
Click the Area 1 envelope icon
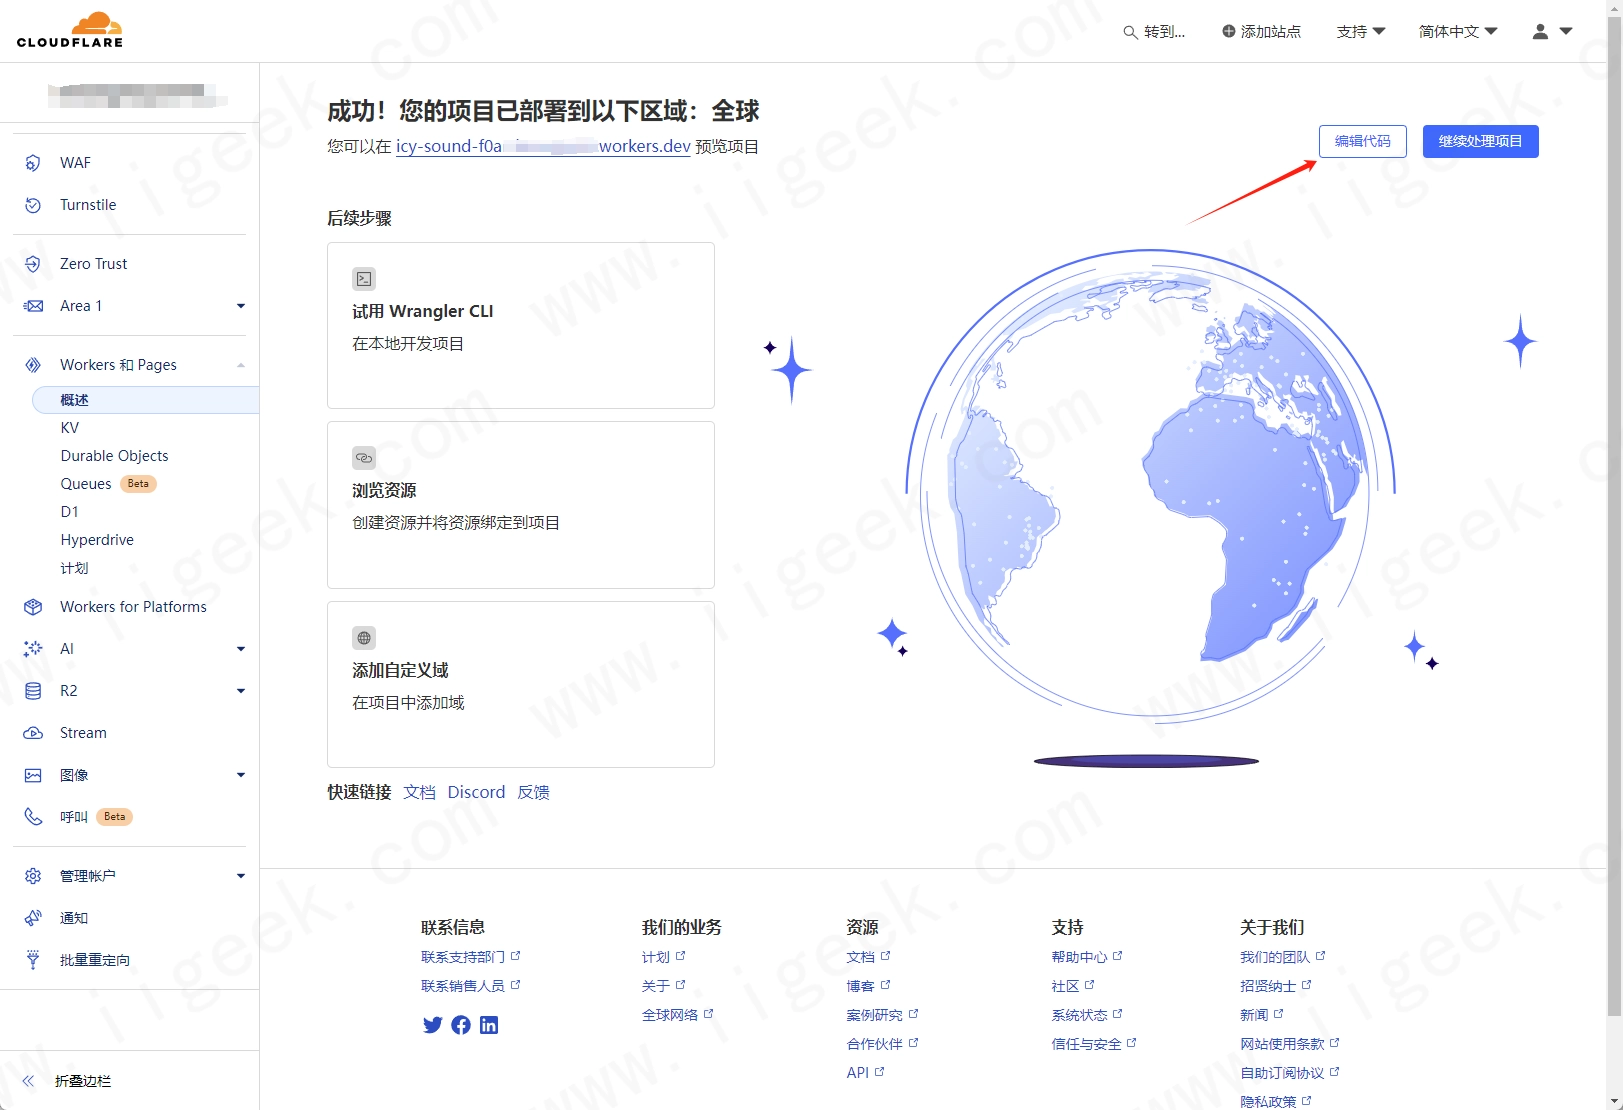(x=33, y=306)
